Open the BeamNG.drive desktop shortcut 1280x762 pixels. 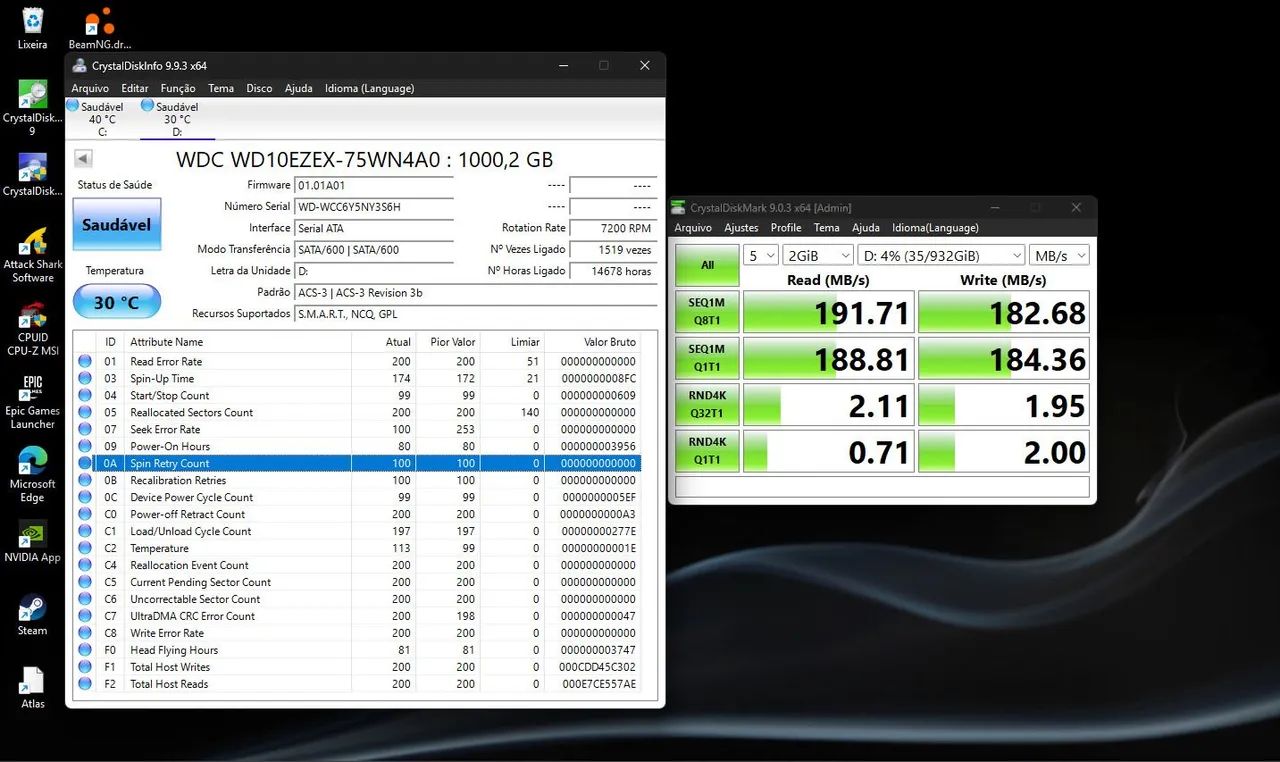point(99,27)
